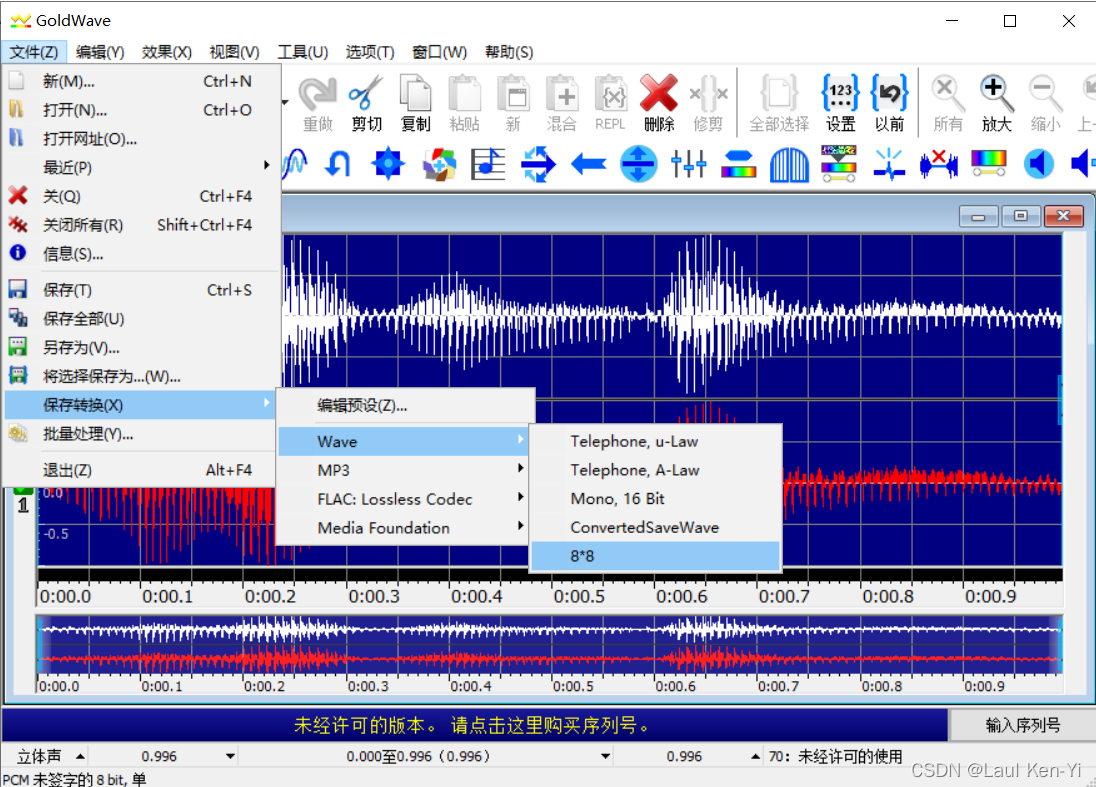The image size is (1096, 787).
Task: Click the Enter Serial Number (输入序列号) button
Action: (x=1022, y=725)
